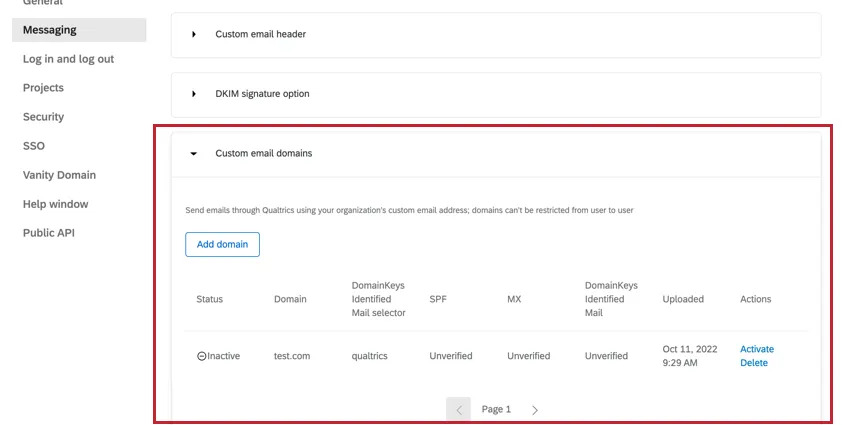Open the Public API section
Screen dimensions: 850x425
(x=49, y=233)
